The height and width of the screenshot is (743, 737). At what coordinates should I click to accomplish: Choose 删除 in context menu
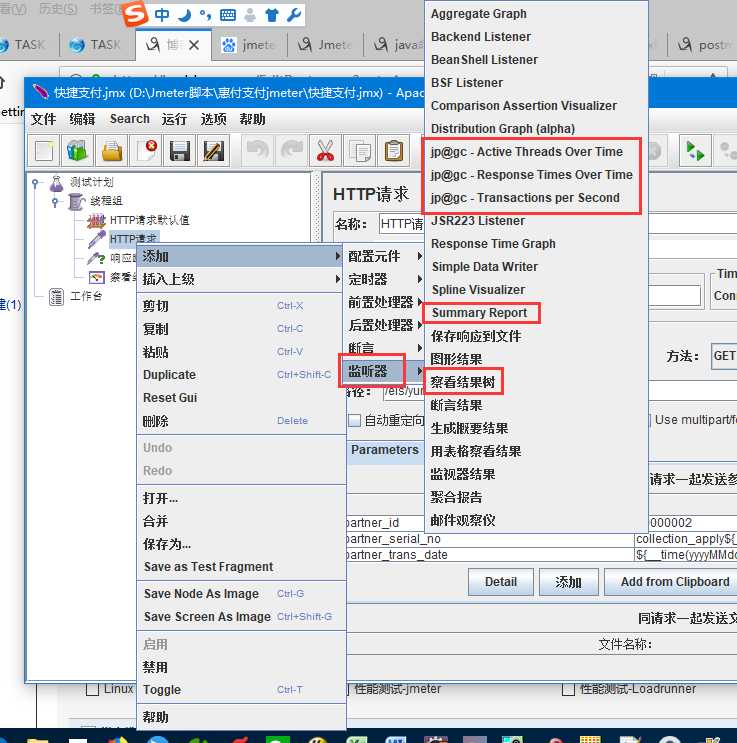(241, 421)
